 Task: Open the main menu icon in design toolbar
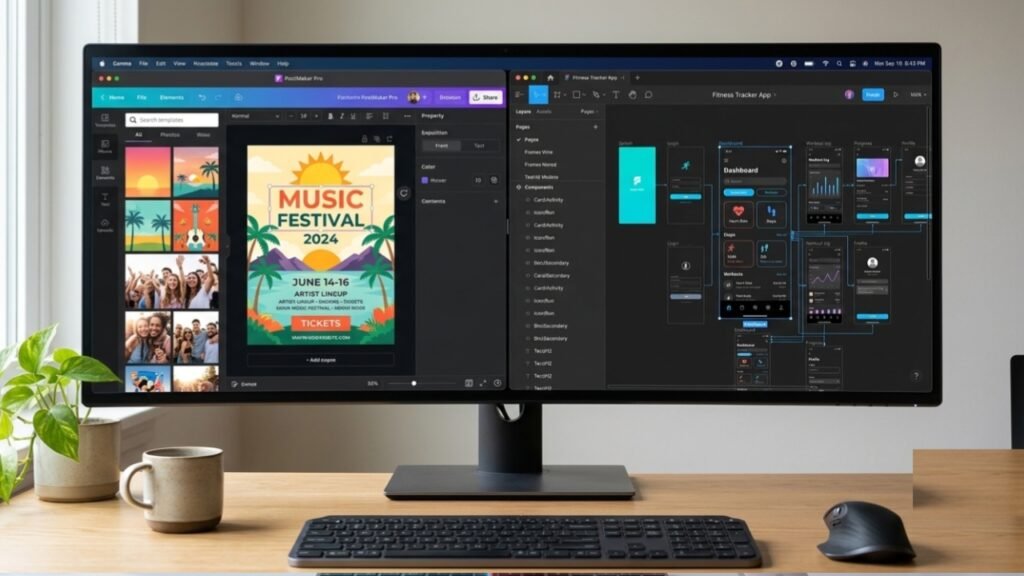pyautogui.click(x=519, y=95)
